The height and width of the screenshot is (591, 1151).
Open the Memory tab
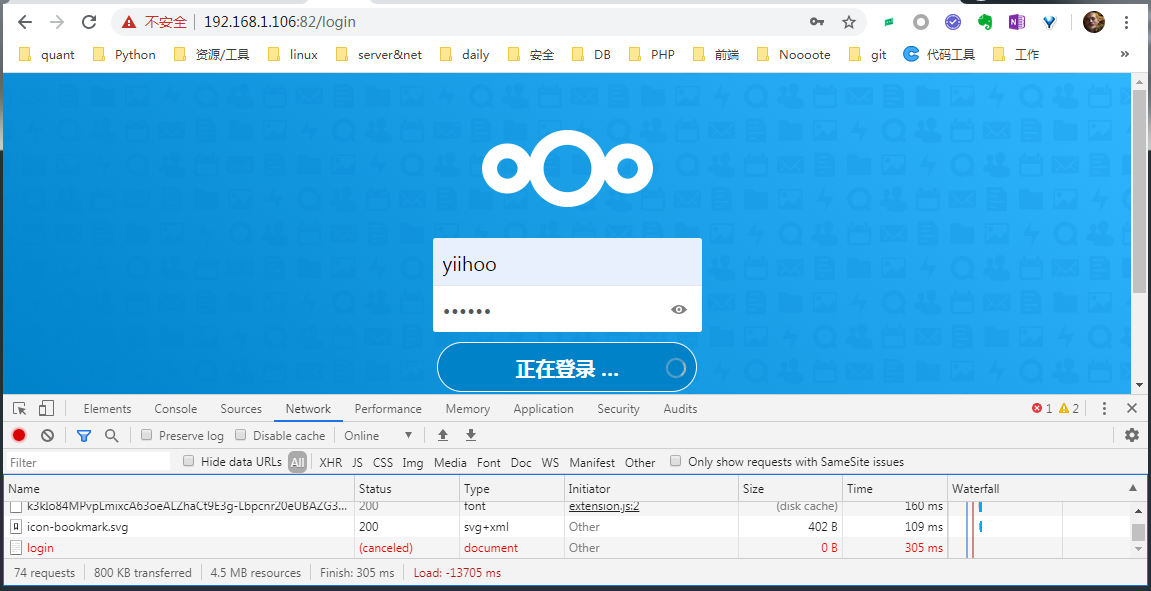[468, 409]
